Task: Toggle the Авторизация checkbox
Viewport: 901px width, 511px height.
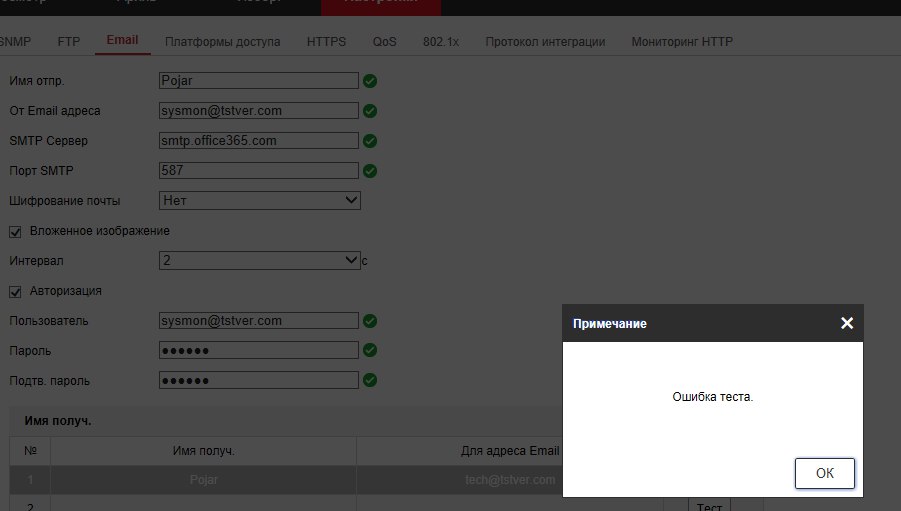Action: pyautogui.click(x=15, y=292)
